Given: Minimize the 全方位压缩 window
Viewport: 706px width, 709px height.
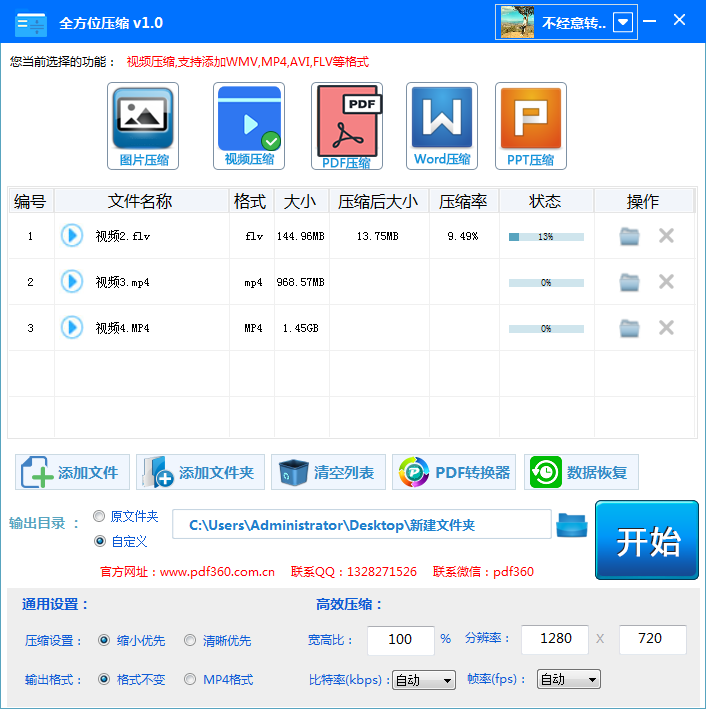Looking at the screenshot, I should click(649, 21).
